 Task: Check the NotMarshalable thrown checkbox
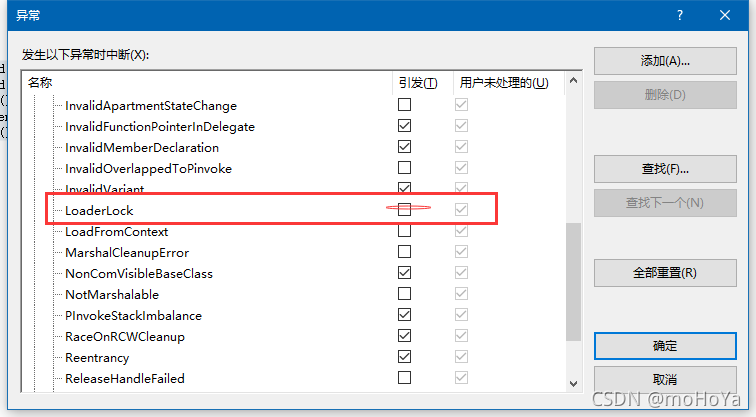click(404, 294)
